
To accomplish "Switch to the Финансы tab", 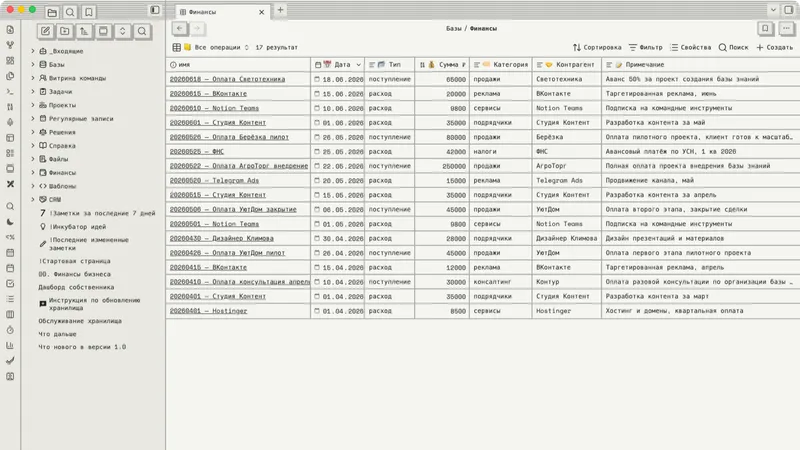I will point(221,12).
